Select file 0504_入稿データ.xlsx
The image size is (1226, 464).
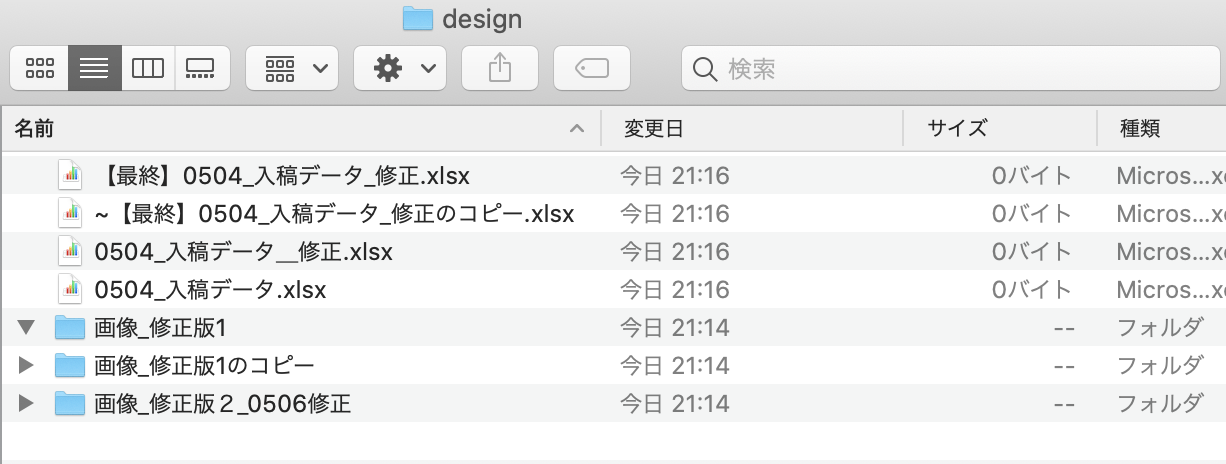210,290
